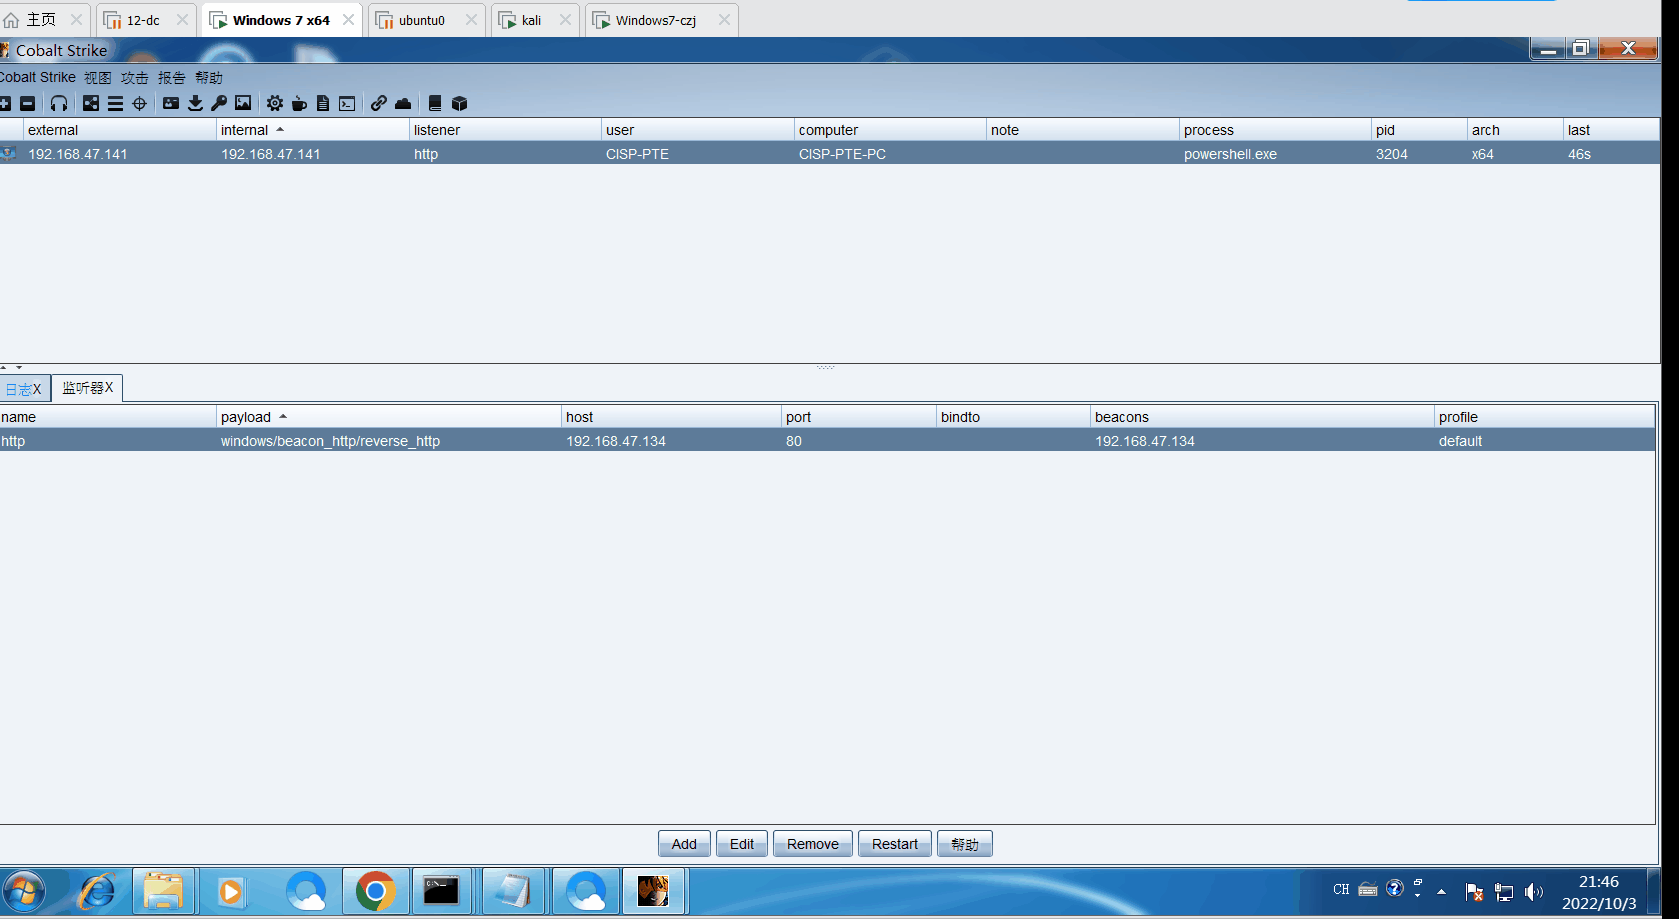Switch to the 日志X tab
1679x919 pixels.
tap(24, 389)
